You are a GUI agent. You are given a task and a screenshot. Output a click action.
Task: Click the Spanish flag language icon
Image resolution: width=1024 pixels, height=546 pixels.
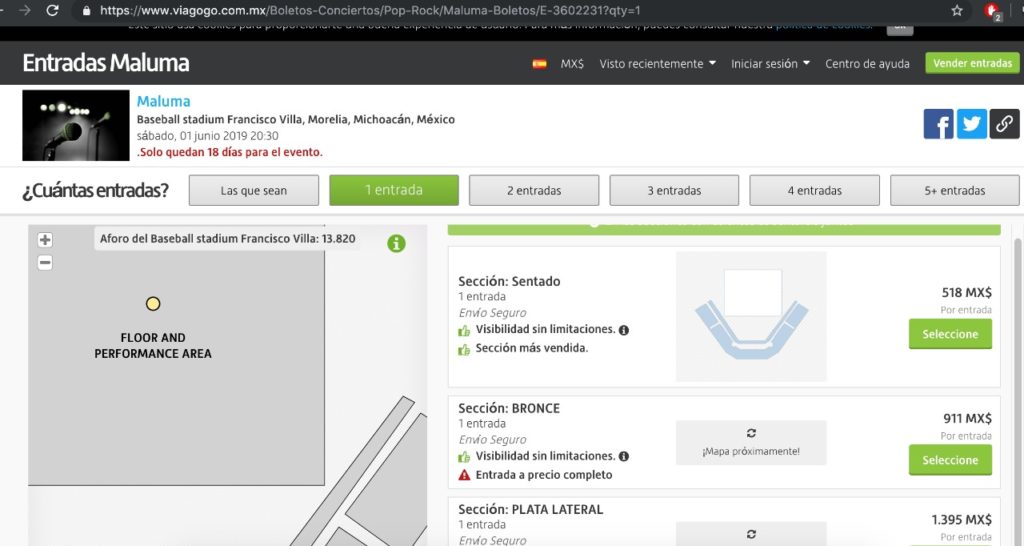[x=539, y=63]
